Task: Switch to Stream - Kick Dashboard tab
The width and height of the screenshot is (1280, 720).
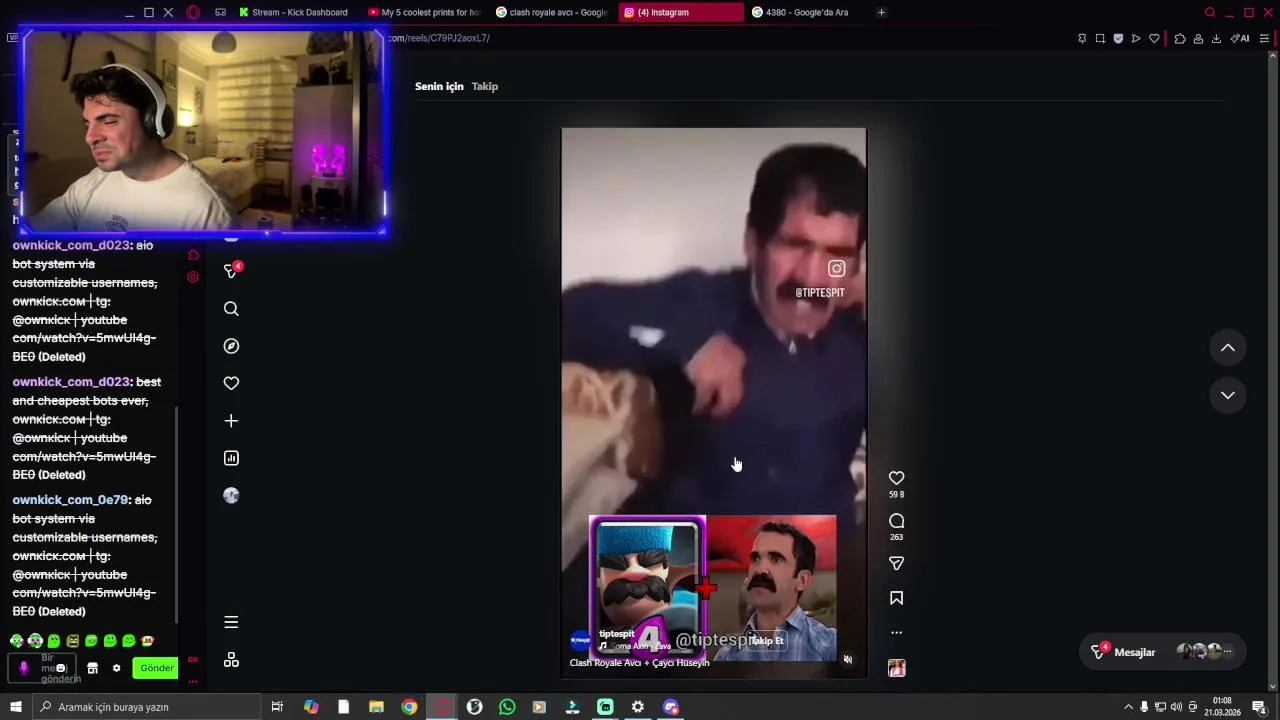Action: tap(293, 12)
